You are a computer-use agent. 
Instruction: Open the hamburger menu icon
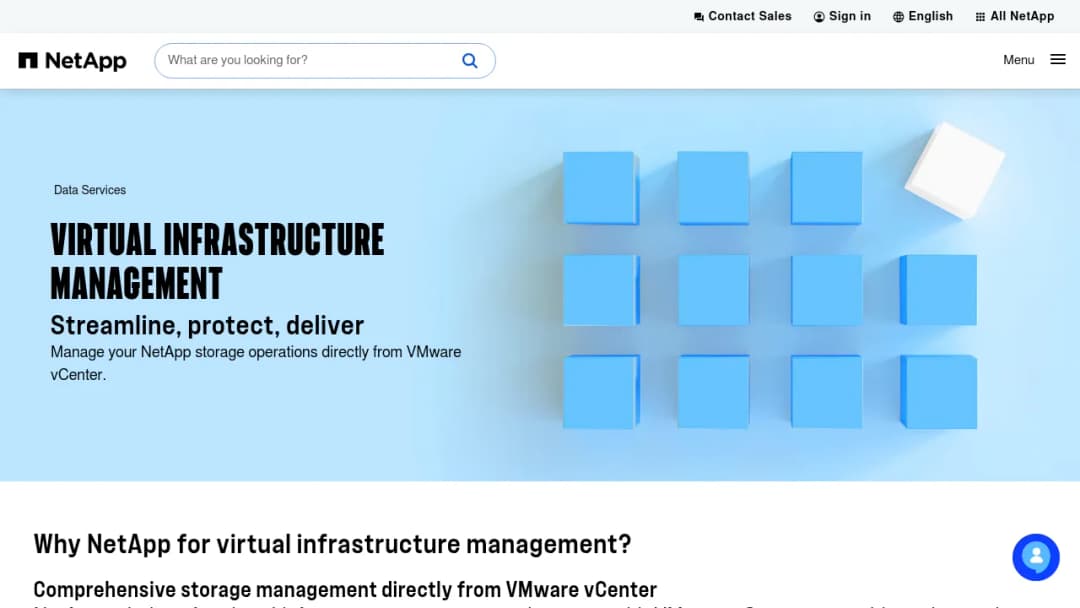[1058, 60]
